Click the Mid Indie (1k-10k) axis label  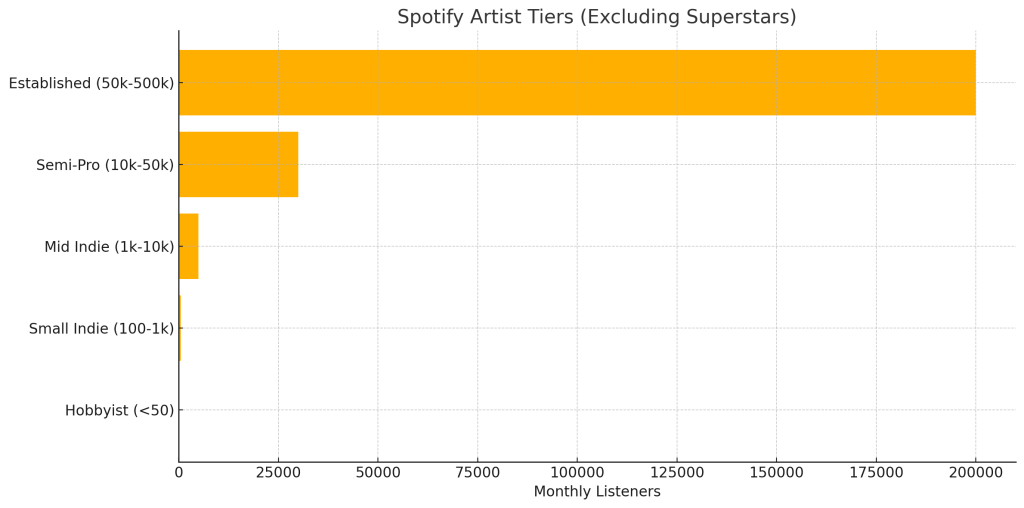(110, 247)
